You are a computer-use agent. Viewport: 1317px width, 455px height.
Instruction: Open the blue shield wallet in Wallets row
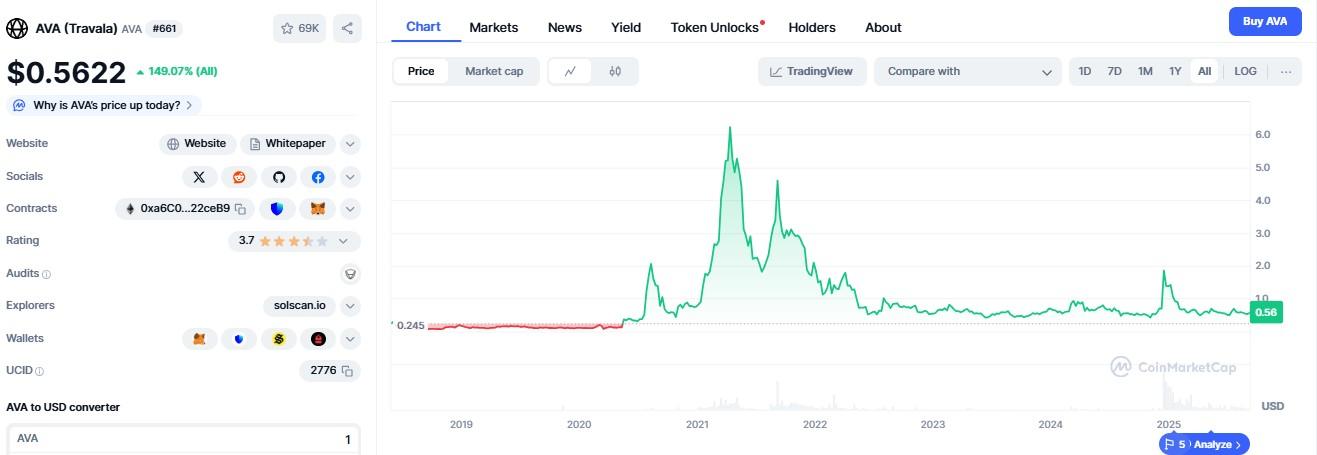pos(239,339)
